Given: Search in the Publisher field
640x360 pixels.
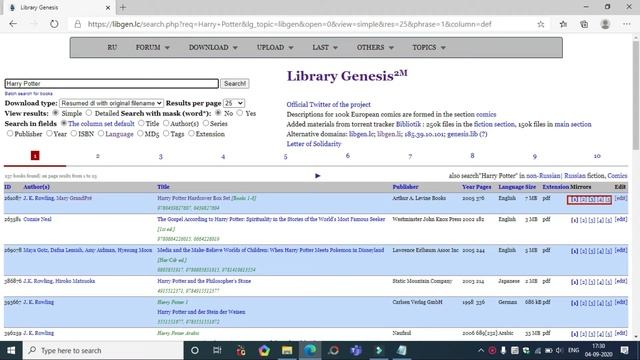Looking at the screenshot, I should click(x=10, y=133).
